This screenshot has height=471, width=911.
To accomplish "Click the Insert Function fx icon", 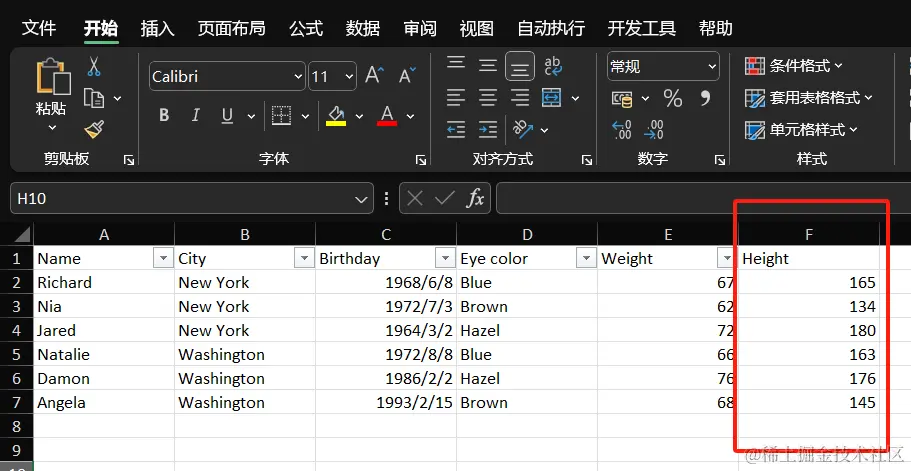I will (475, 199).
